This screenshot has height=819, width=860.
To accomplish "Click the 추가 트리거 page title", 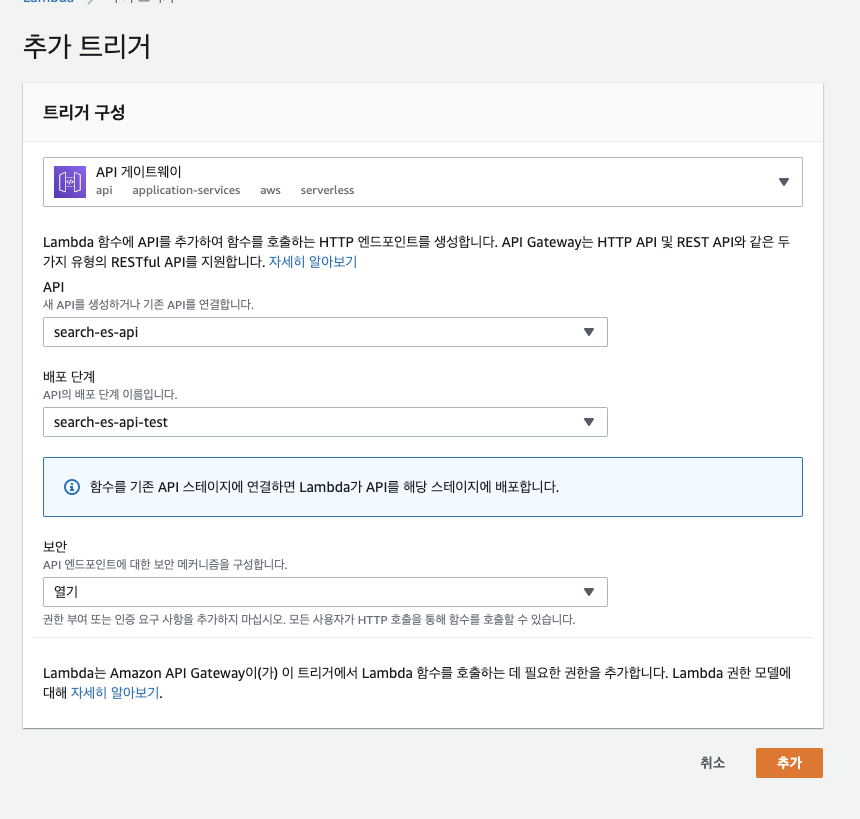I will (87, 46).
